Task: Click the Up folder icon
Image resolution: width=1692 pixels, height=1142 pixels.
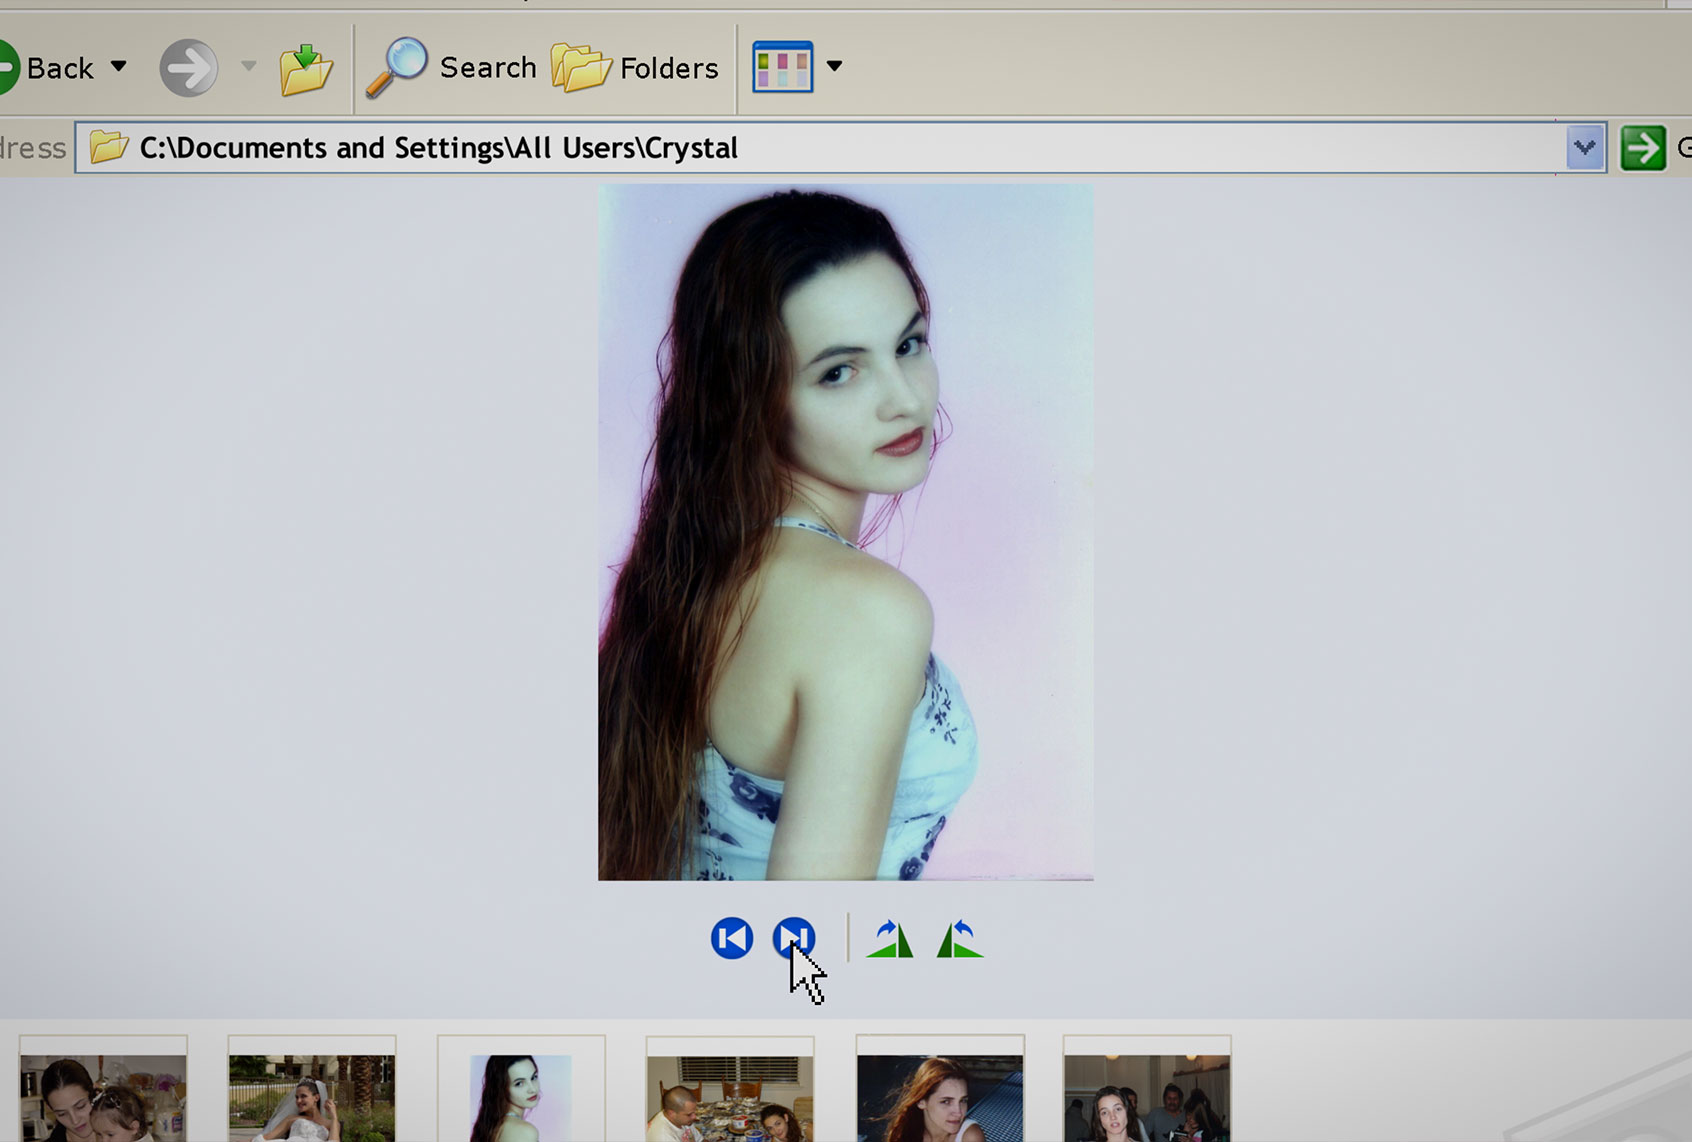Action: 305,69
